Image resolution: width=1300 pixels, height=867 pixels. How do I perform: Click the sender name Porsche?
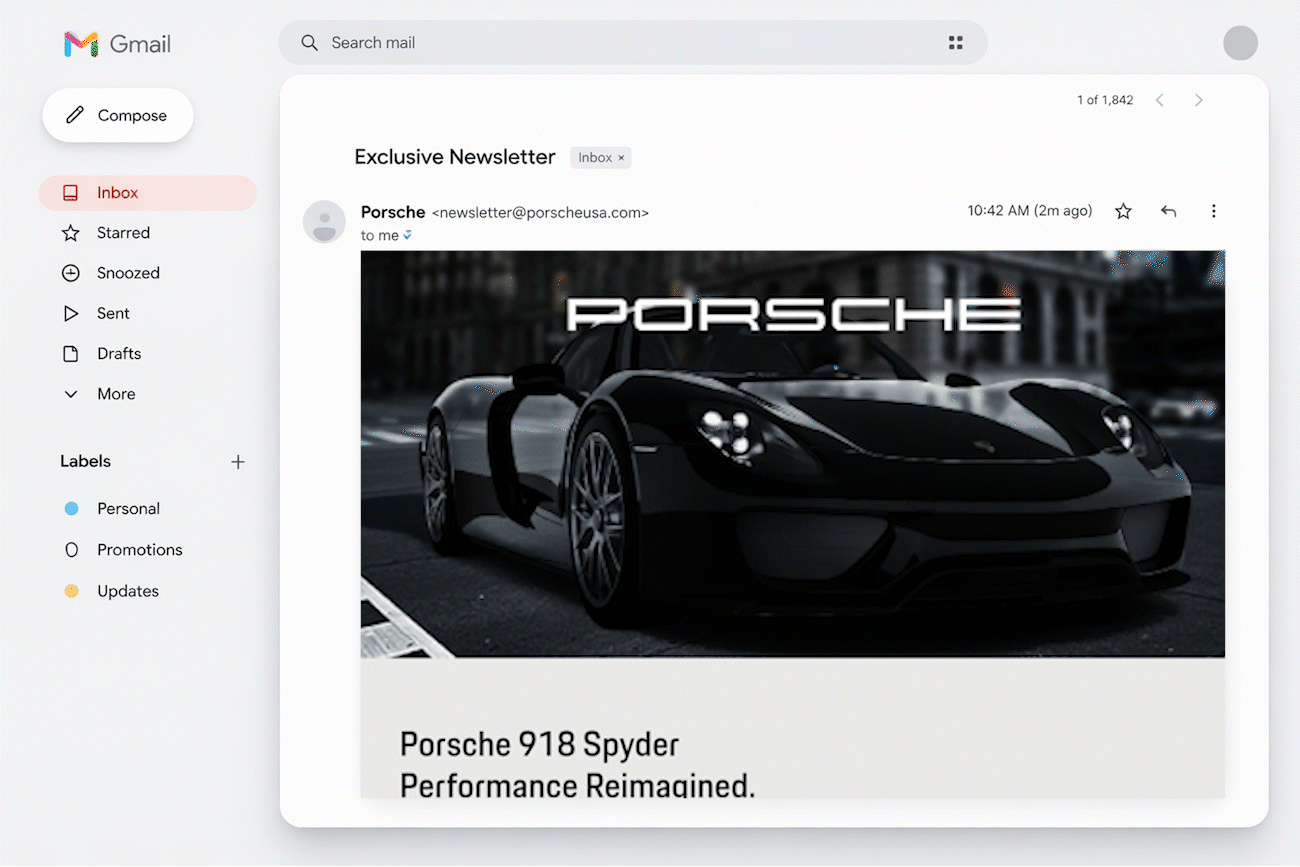tap(393, 212)
